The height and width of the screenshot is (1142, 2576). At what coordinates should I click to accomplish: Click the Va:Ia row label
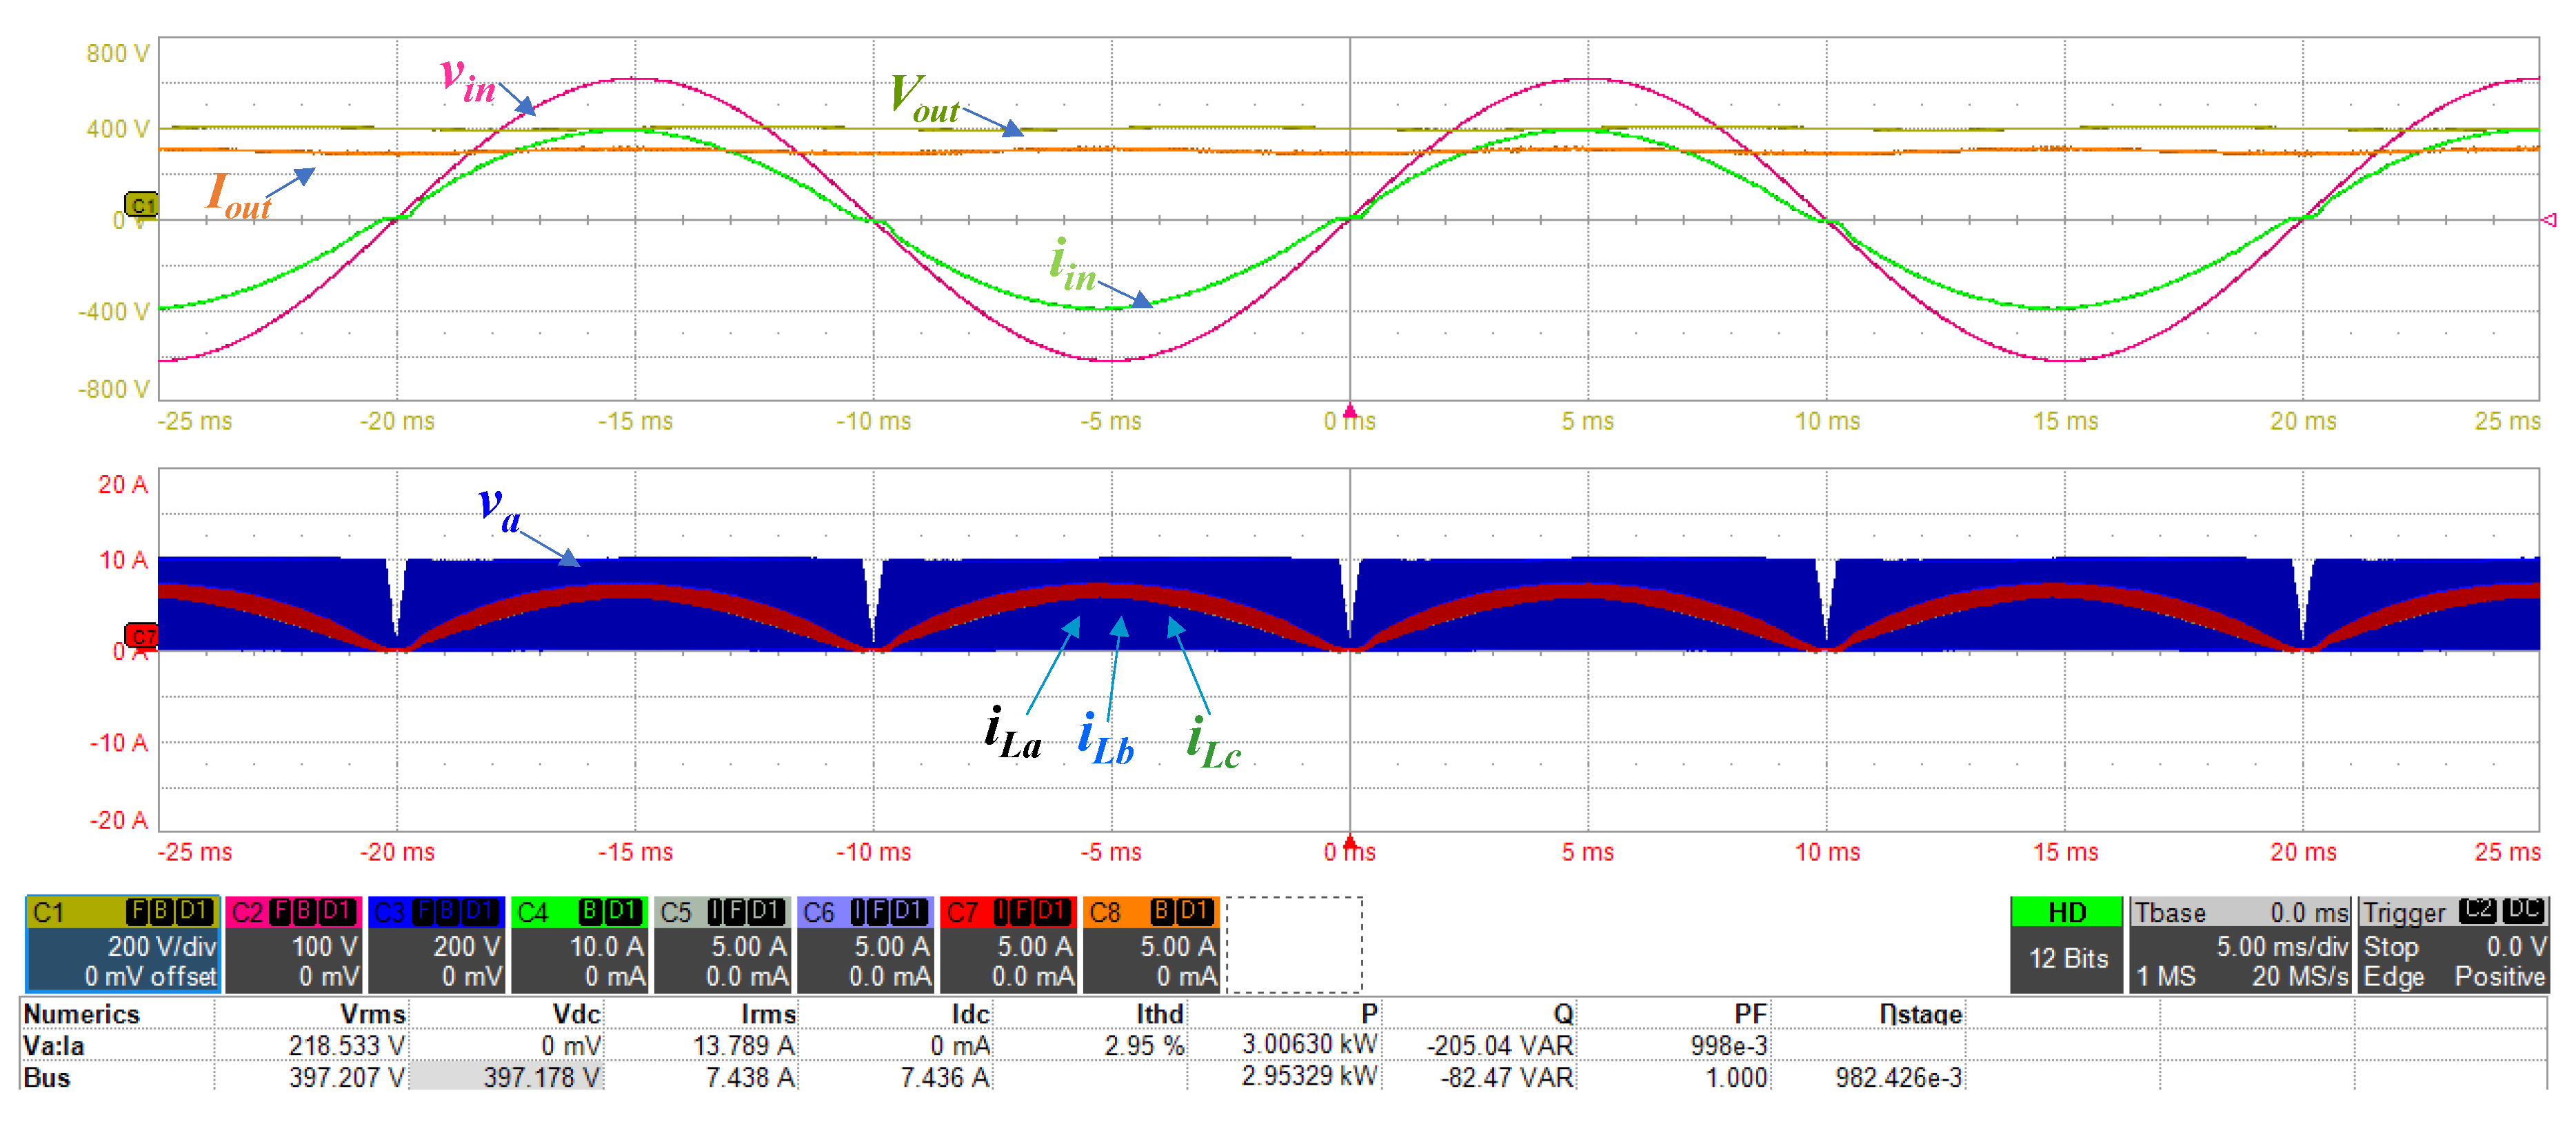click(x=54, y=1046)
